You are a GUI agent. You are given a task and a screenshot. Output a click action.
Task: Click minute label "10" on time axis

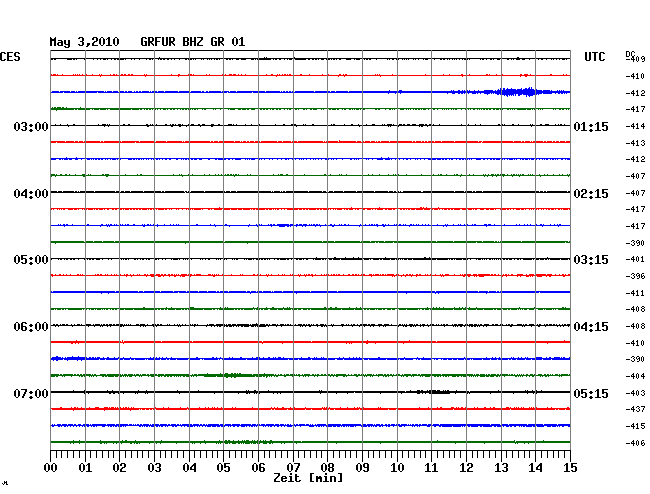[397, 468]
